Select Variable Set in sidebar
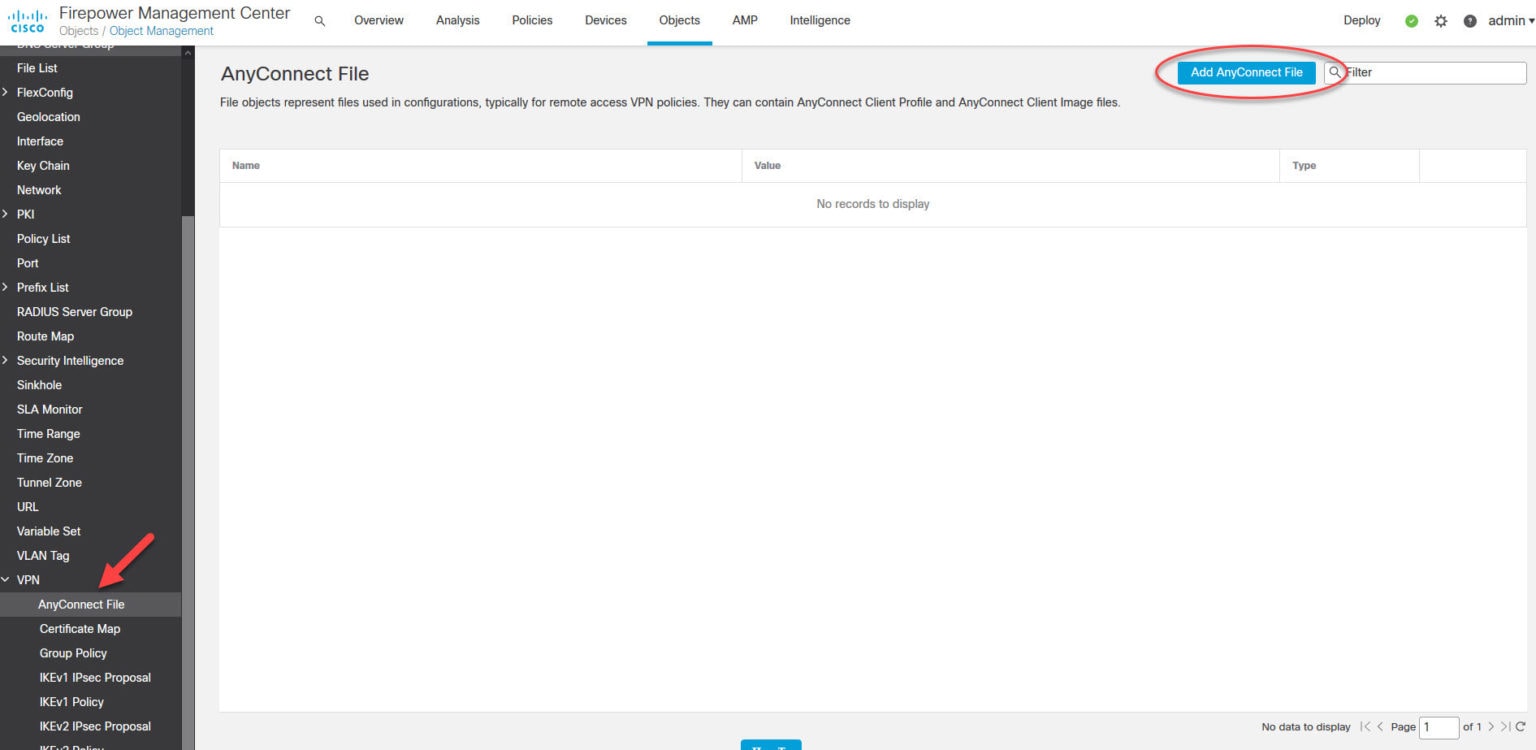The height and width of the screenshot is (750, 1536). (49, 531)
